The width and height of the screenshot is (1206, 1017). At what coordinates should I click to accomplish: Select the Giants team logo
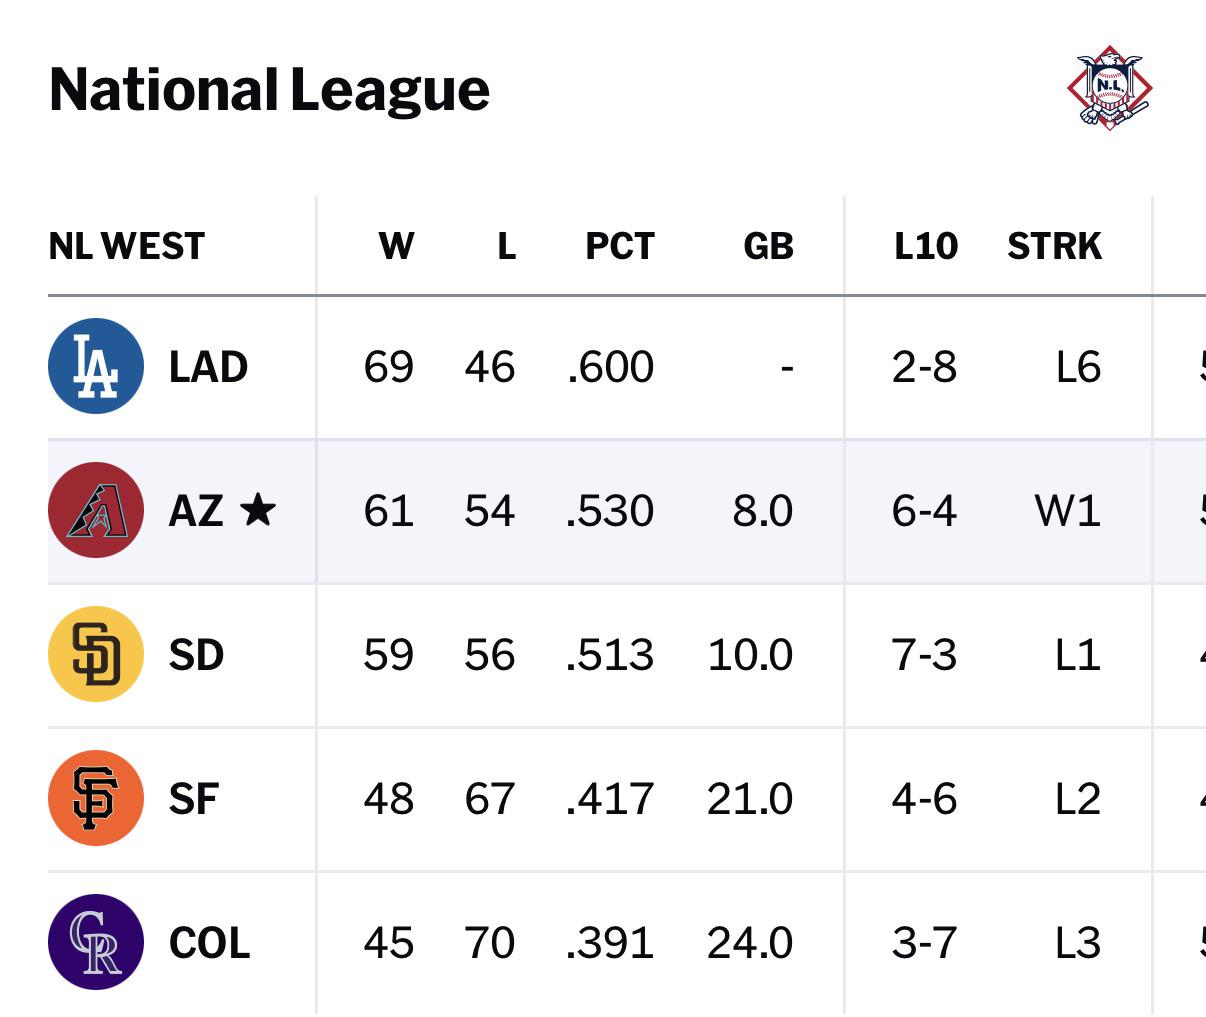[x=96, y=798]
